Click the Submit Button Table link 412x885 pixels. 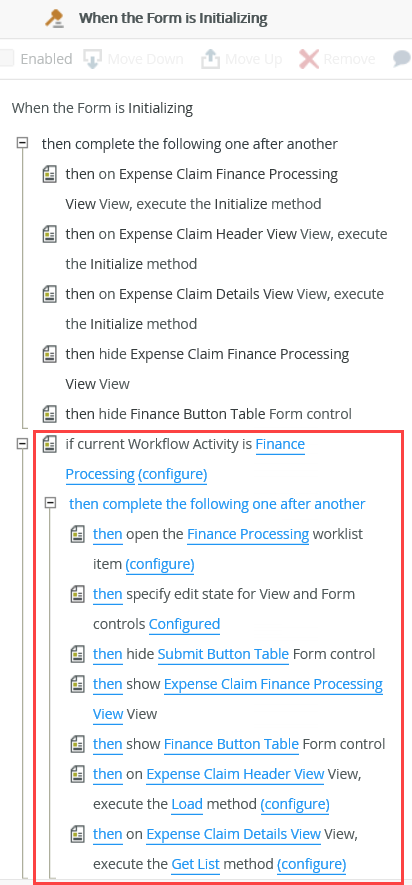[x=223, y=654]
